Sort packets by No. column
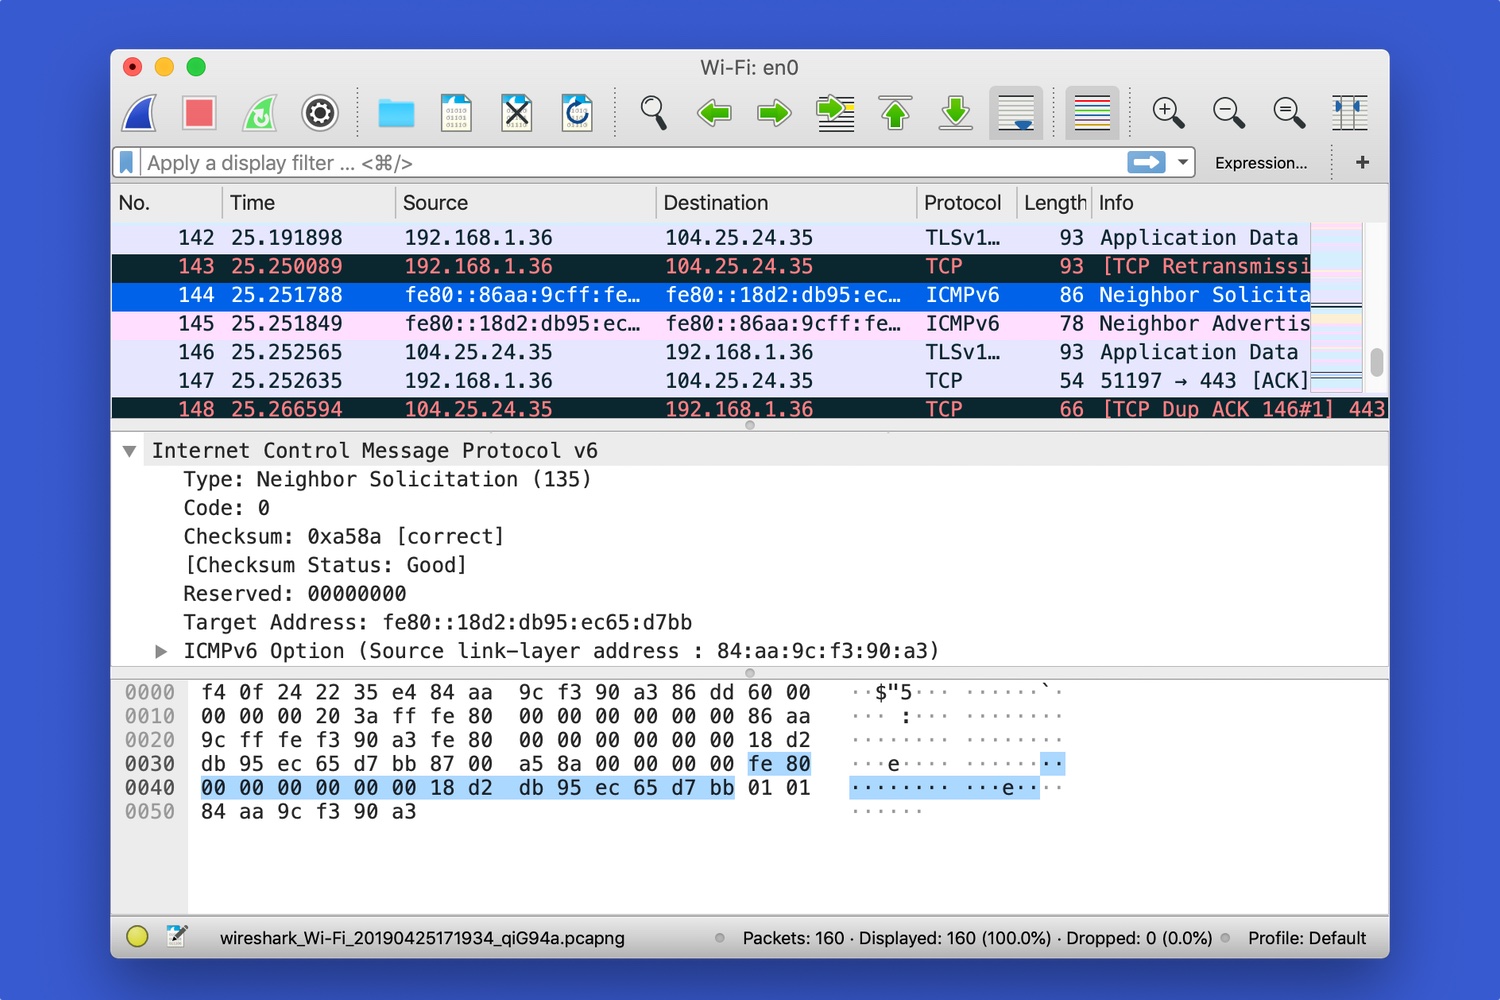 click(x=166, y=203)
